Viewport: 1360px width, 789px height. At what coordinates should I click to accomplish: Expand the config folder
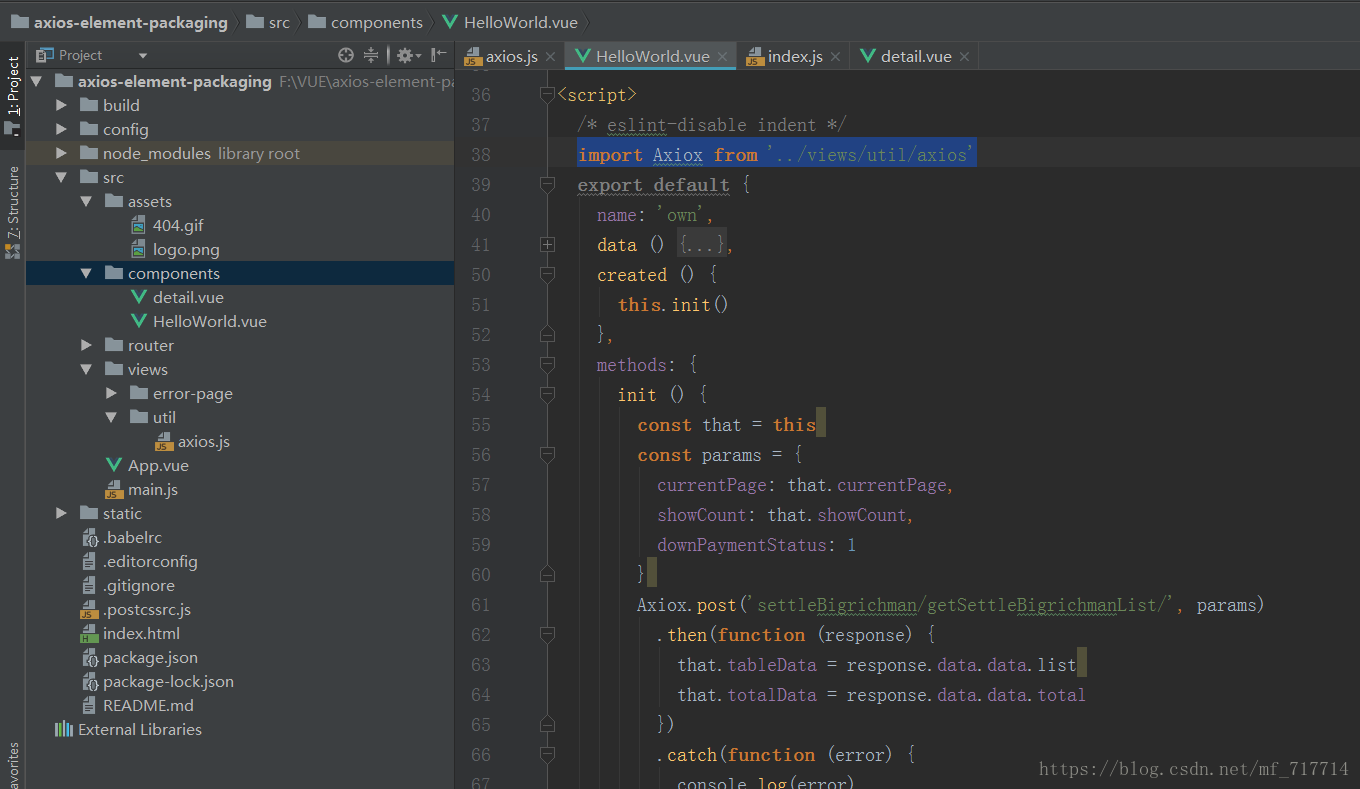click(61, 129)
